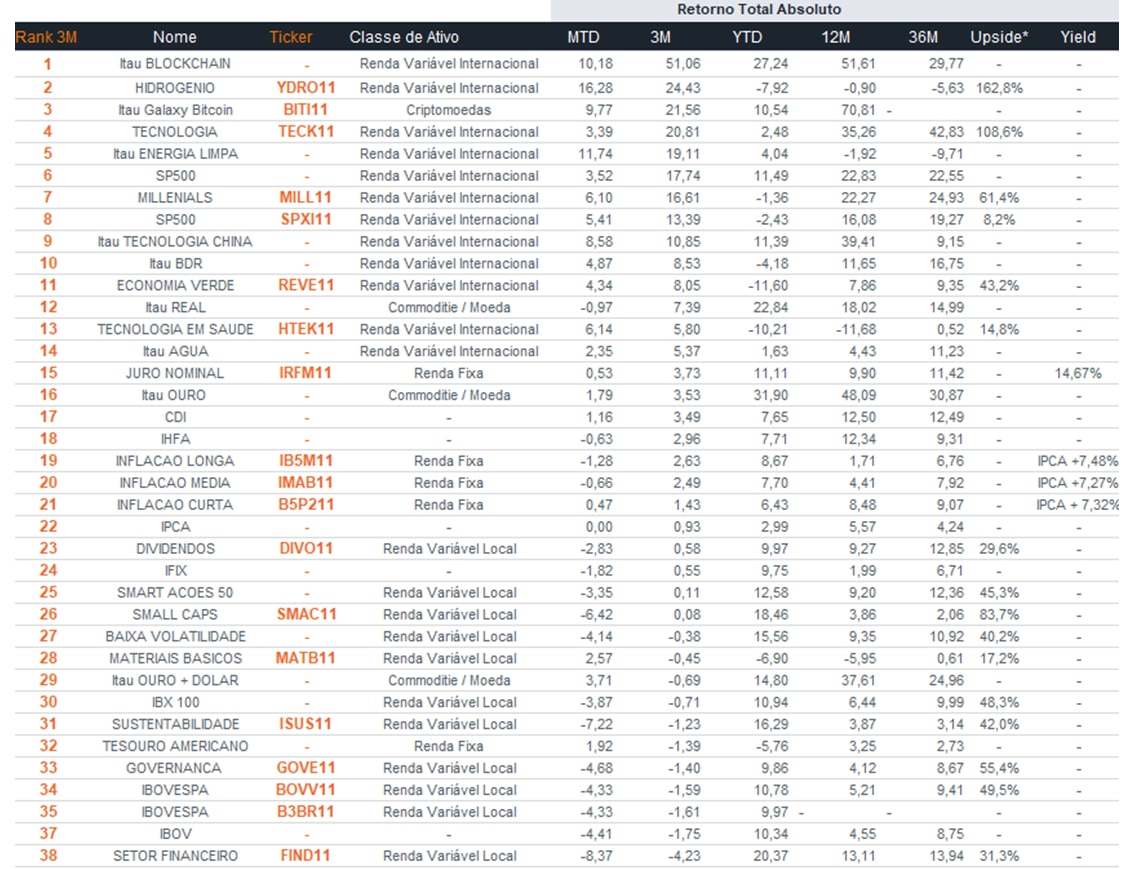Click the Itau BDR name cell
Image resolution: width=1134 pixels, height=869 pixels.
(175, 263)
